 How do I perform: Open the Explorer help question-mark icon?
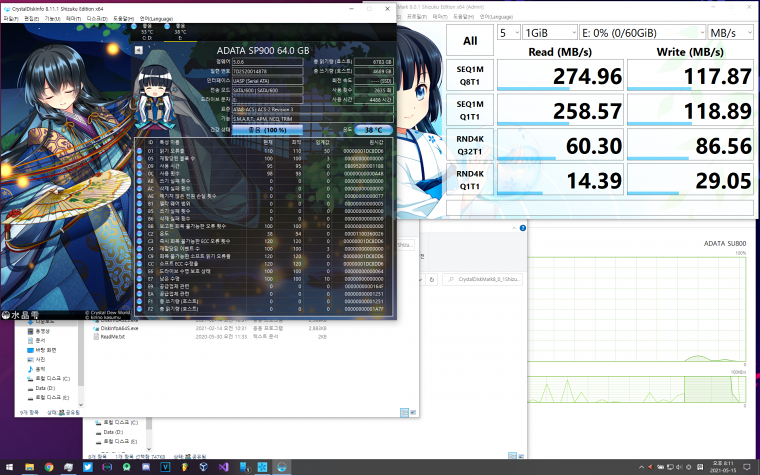coord(522,228)
